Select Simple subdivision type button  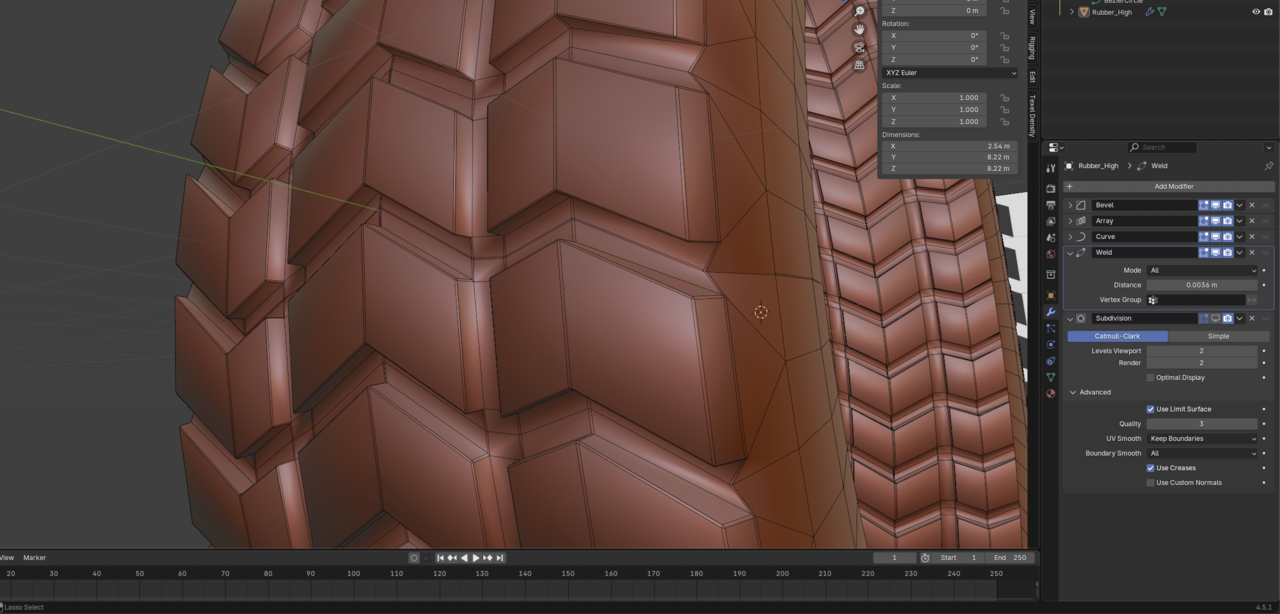pos(1217,336)
